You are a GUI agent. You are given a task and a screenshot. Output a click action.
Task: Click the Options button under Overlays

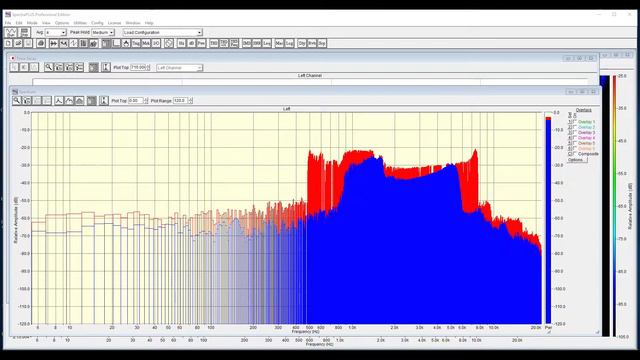click(x=577, y=160)
